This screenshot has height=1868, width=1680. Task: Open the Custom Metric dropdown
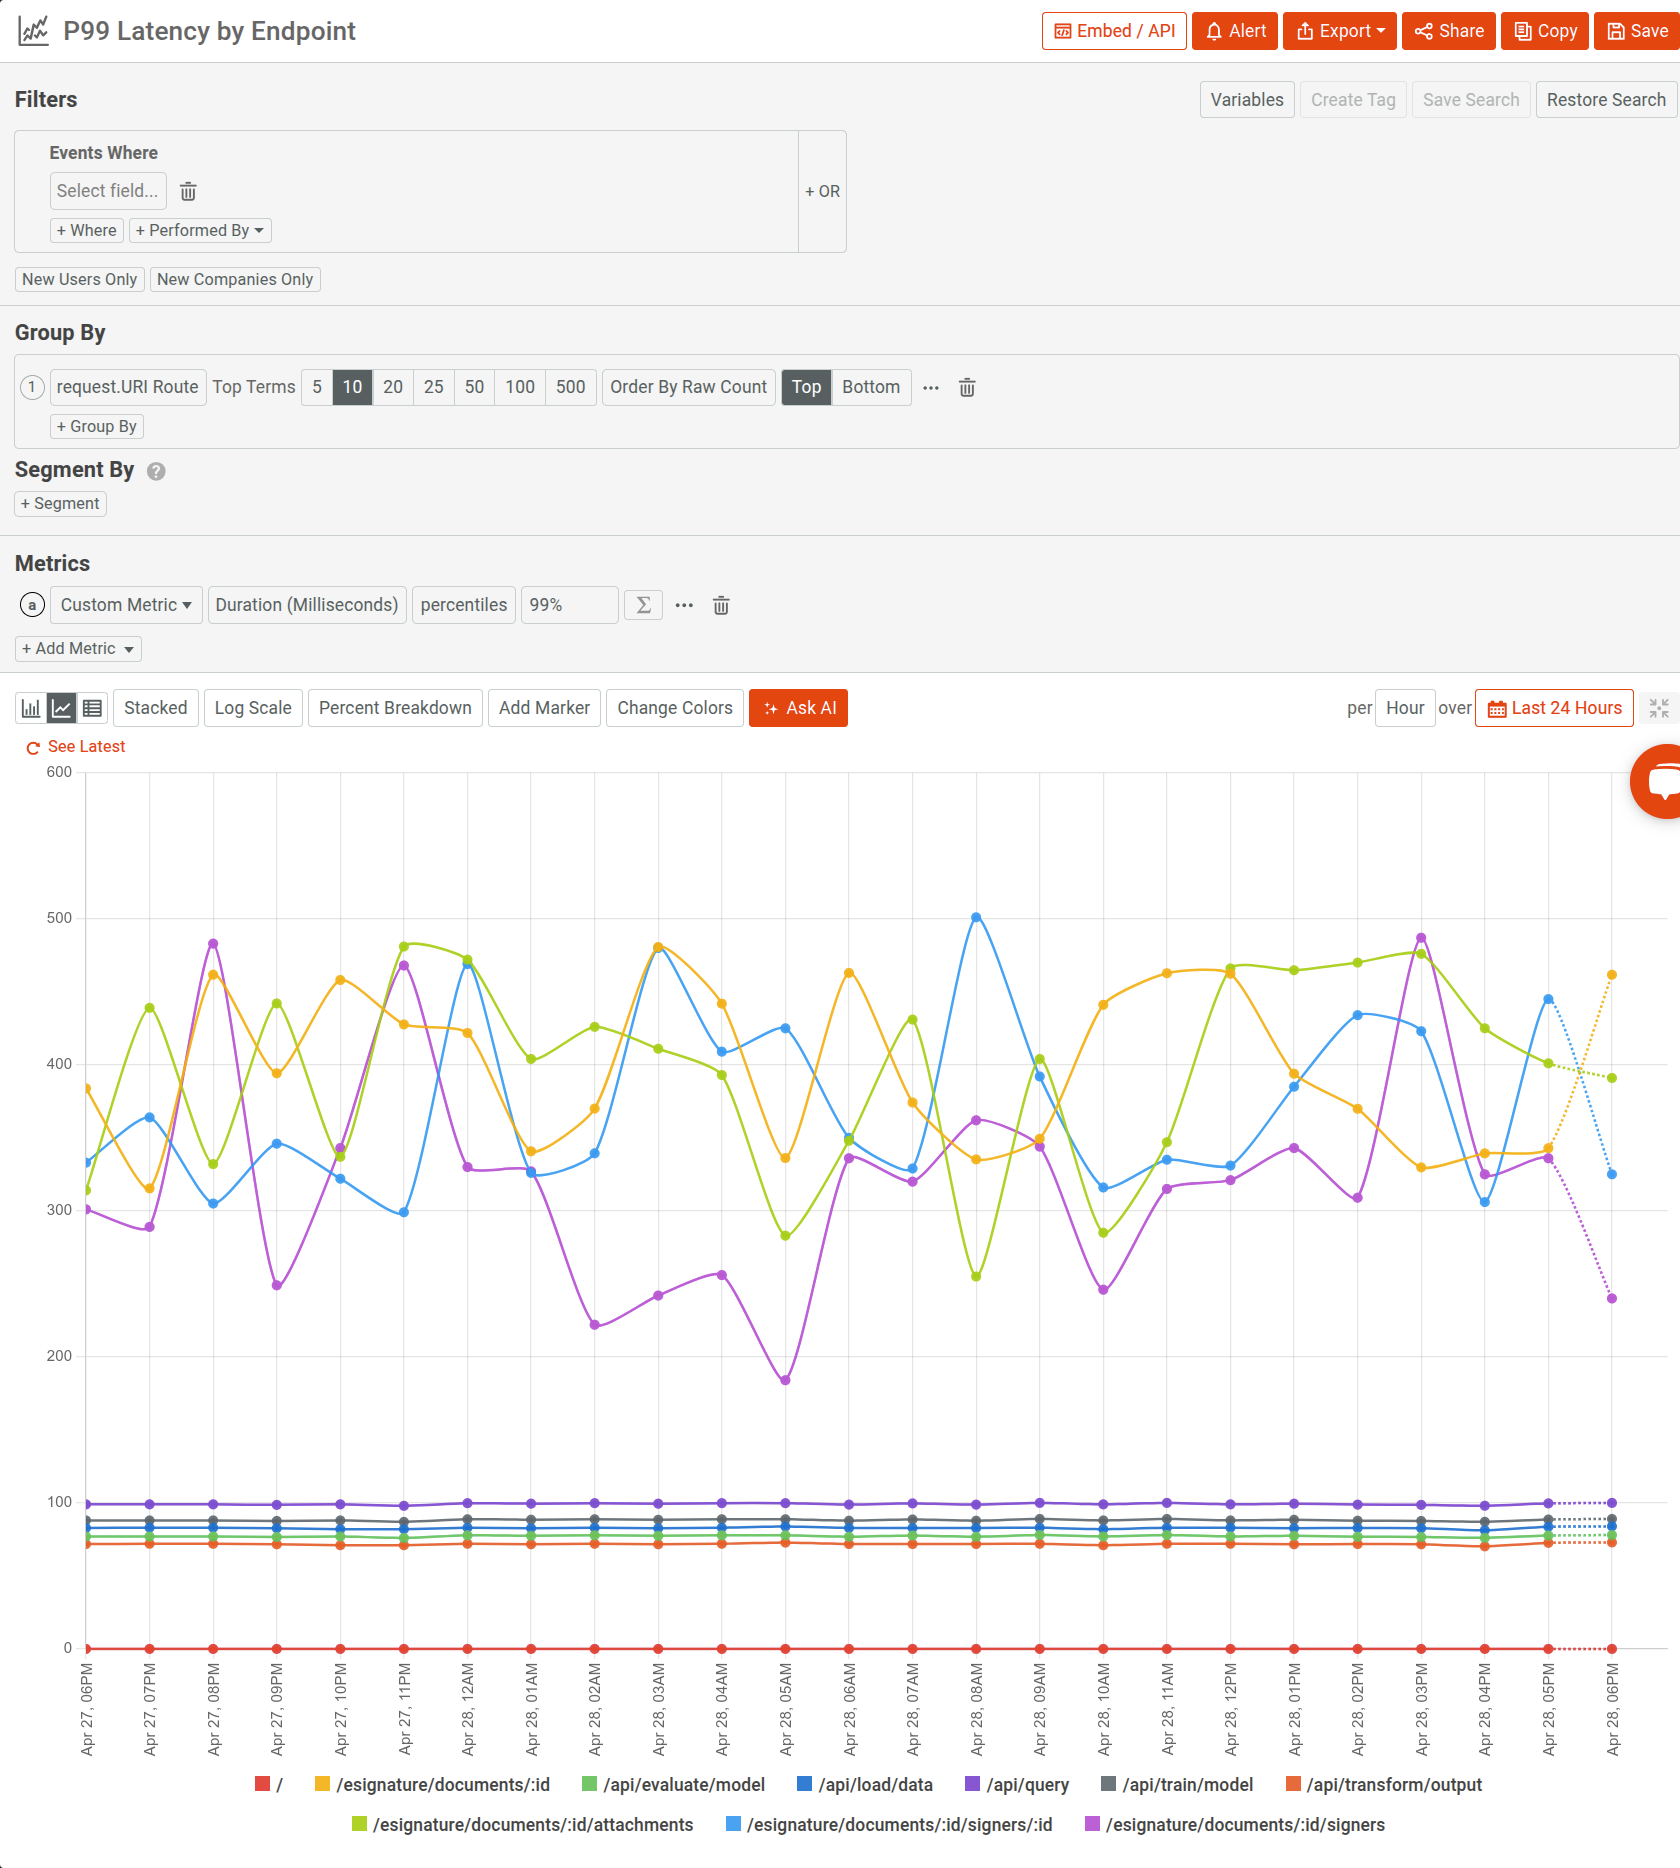coord(125,605)
